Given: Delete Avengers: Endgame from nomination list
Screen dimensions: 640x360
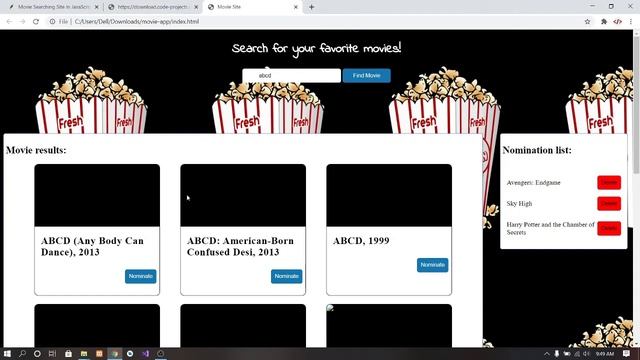Looking at the screenshot, I should click(x=609, y=182).
